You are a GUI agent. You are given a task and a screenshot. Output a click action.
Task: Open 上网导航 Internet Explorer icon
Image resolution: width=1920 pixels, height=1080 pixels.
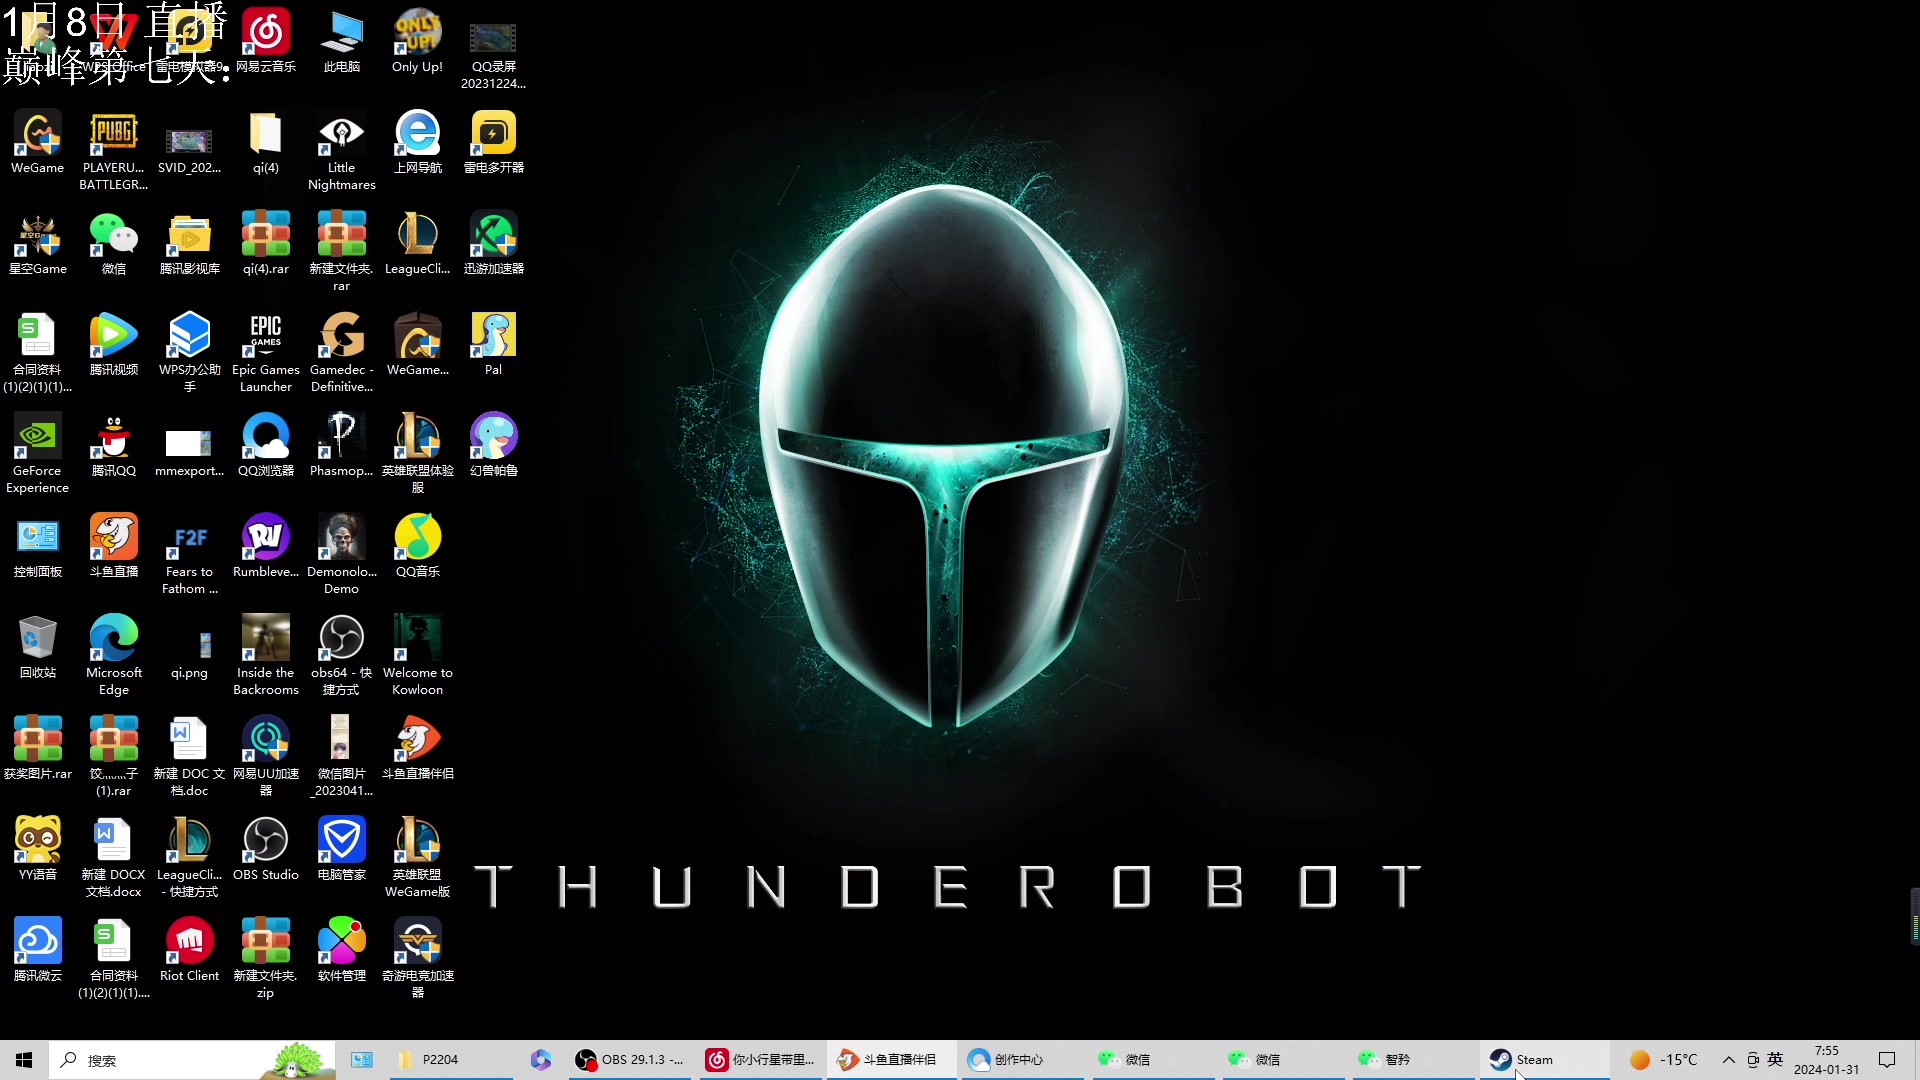pyautogui.click(x=417, y=143)
